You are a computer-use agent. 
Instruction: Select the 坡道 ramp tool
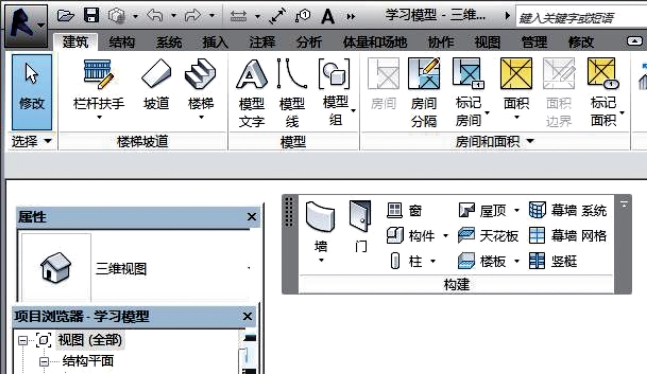point(156,85)
